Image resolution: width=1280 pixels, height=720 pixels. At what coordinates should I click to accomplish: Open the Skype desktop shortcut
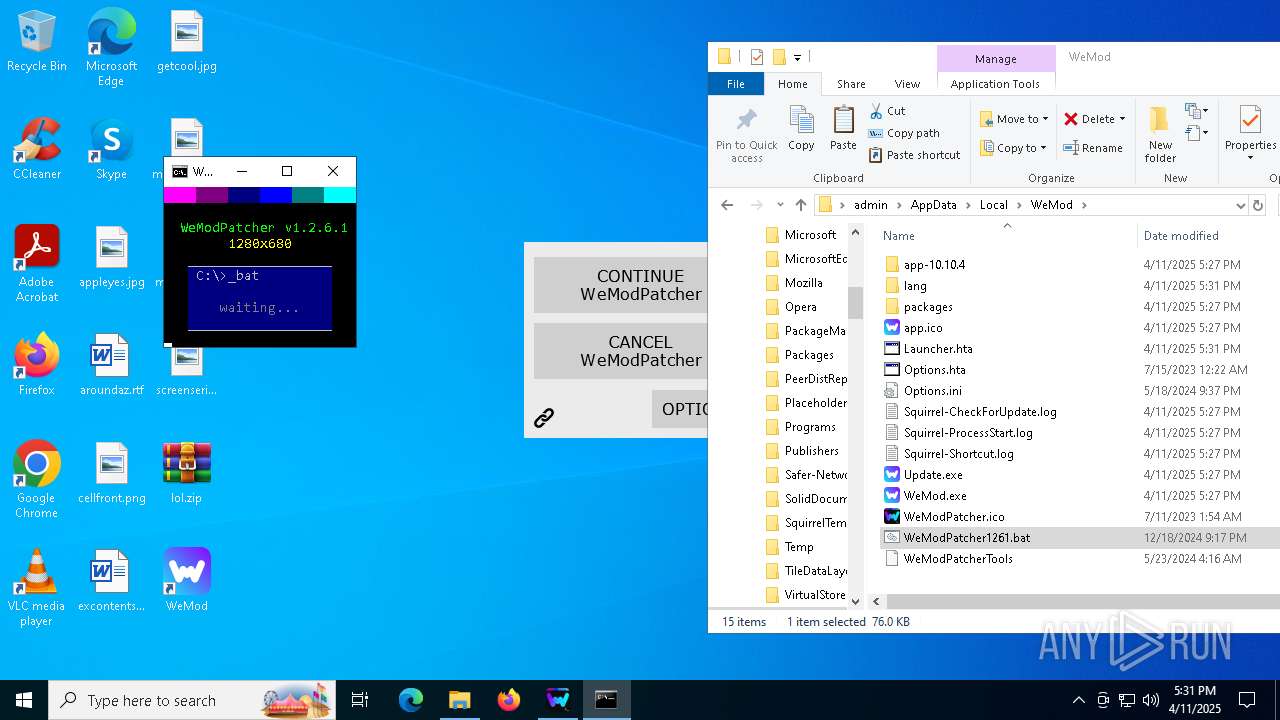tap(111, 150)
